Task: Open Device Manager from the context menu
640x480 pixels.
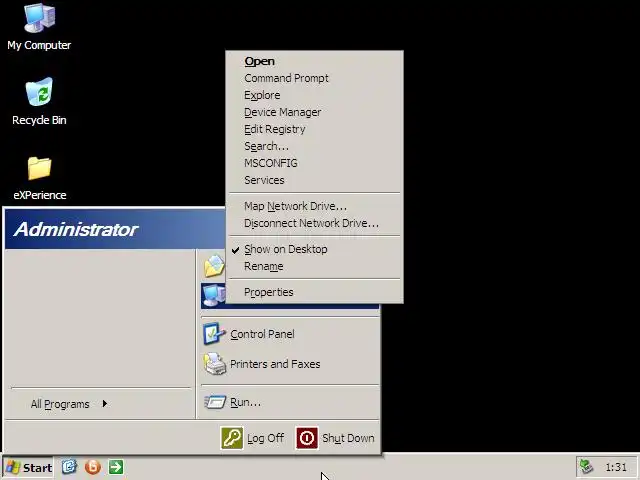Action: [x=314, y=112]
